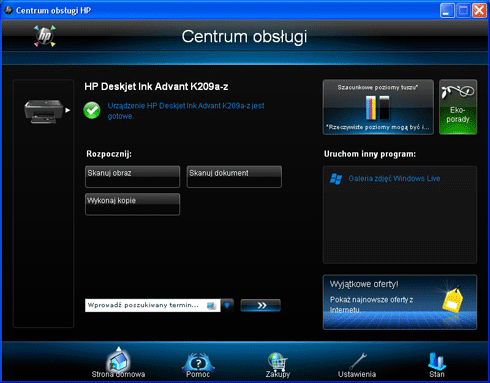This screenshot has width=490, height=383.
Task: Start Skanuj dokument
Action: 234,177
